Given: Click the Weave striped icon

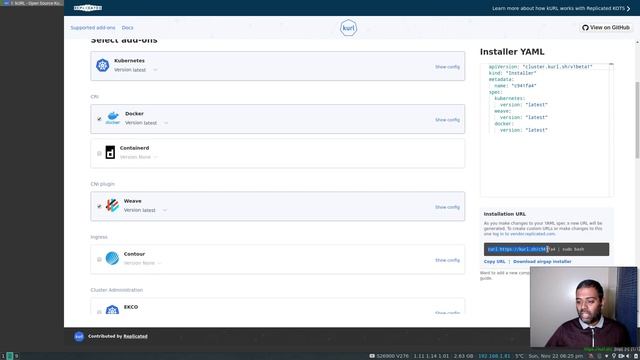Looking at the screenshot, I should tap(112, 205).
